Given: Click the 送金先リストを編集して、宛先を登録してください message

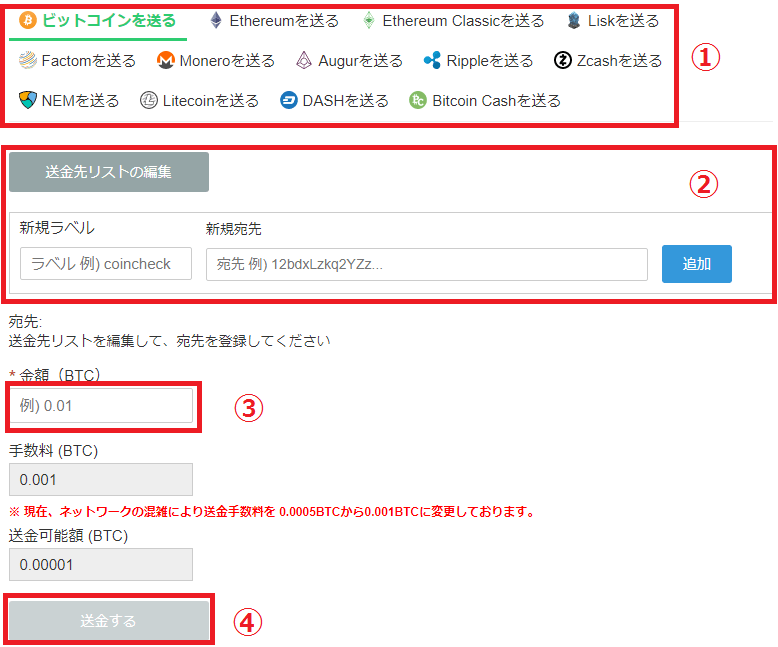Looking at the screenshot, I should pos(169,341).
